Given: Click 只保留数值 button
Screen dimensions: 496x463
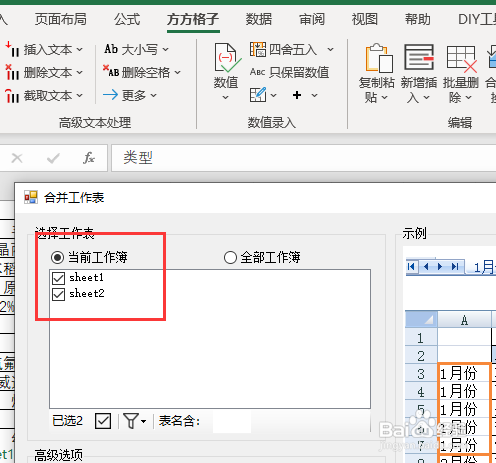Looking at the screenshot, I should (289, 72).
